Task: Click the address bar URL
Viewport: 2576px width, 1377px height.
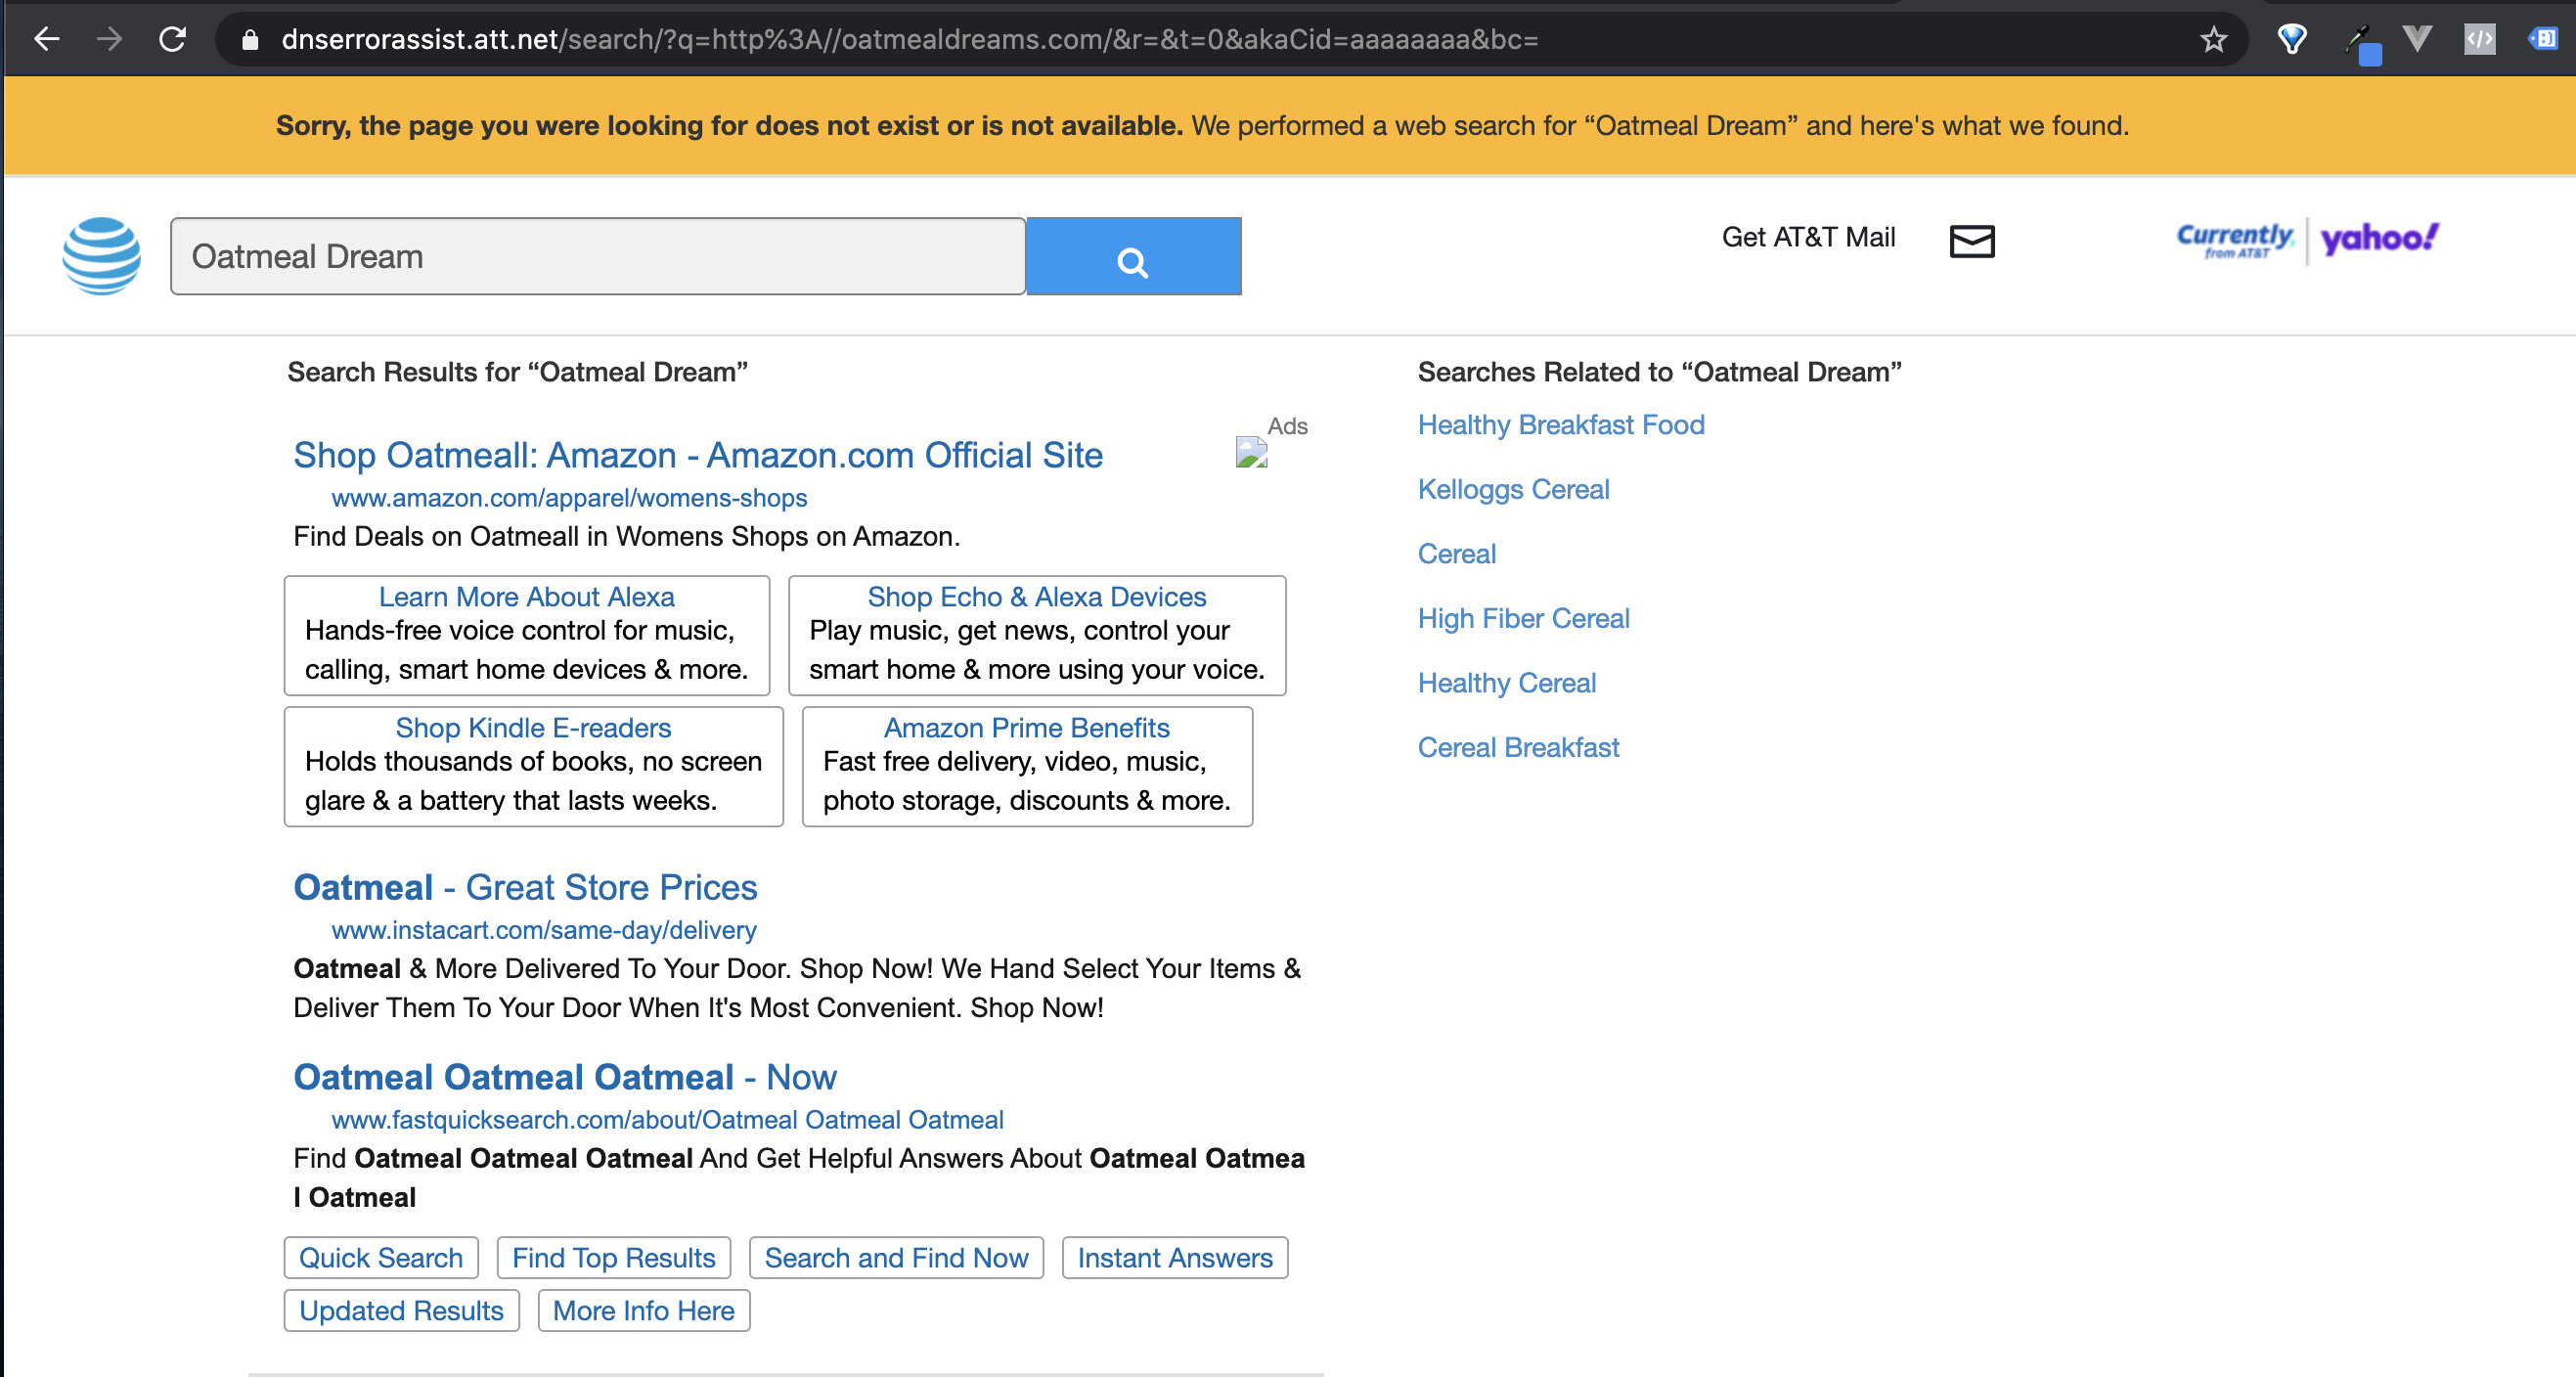Action: [908, 39]
